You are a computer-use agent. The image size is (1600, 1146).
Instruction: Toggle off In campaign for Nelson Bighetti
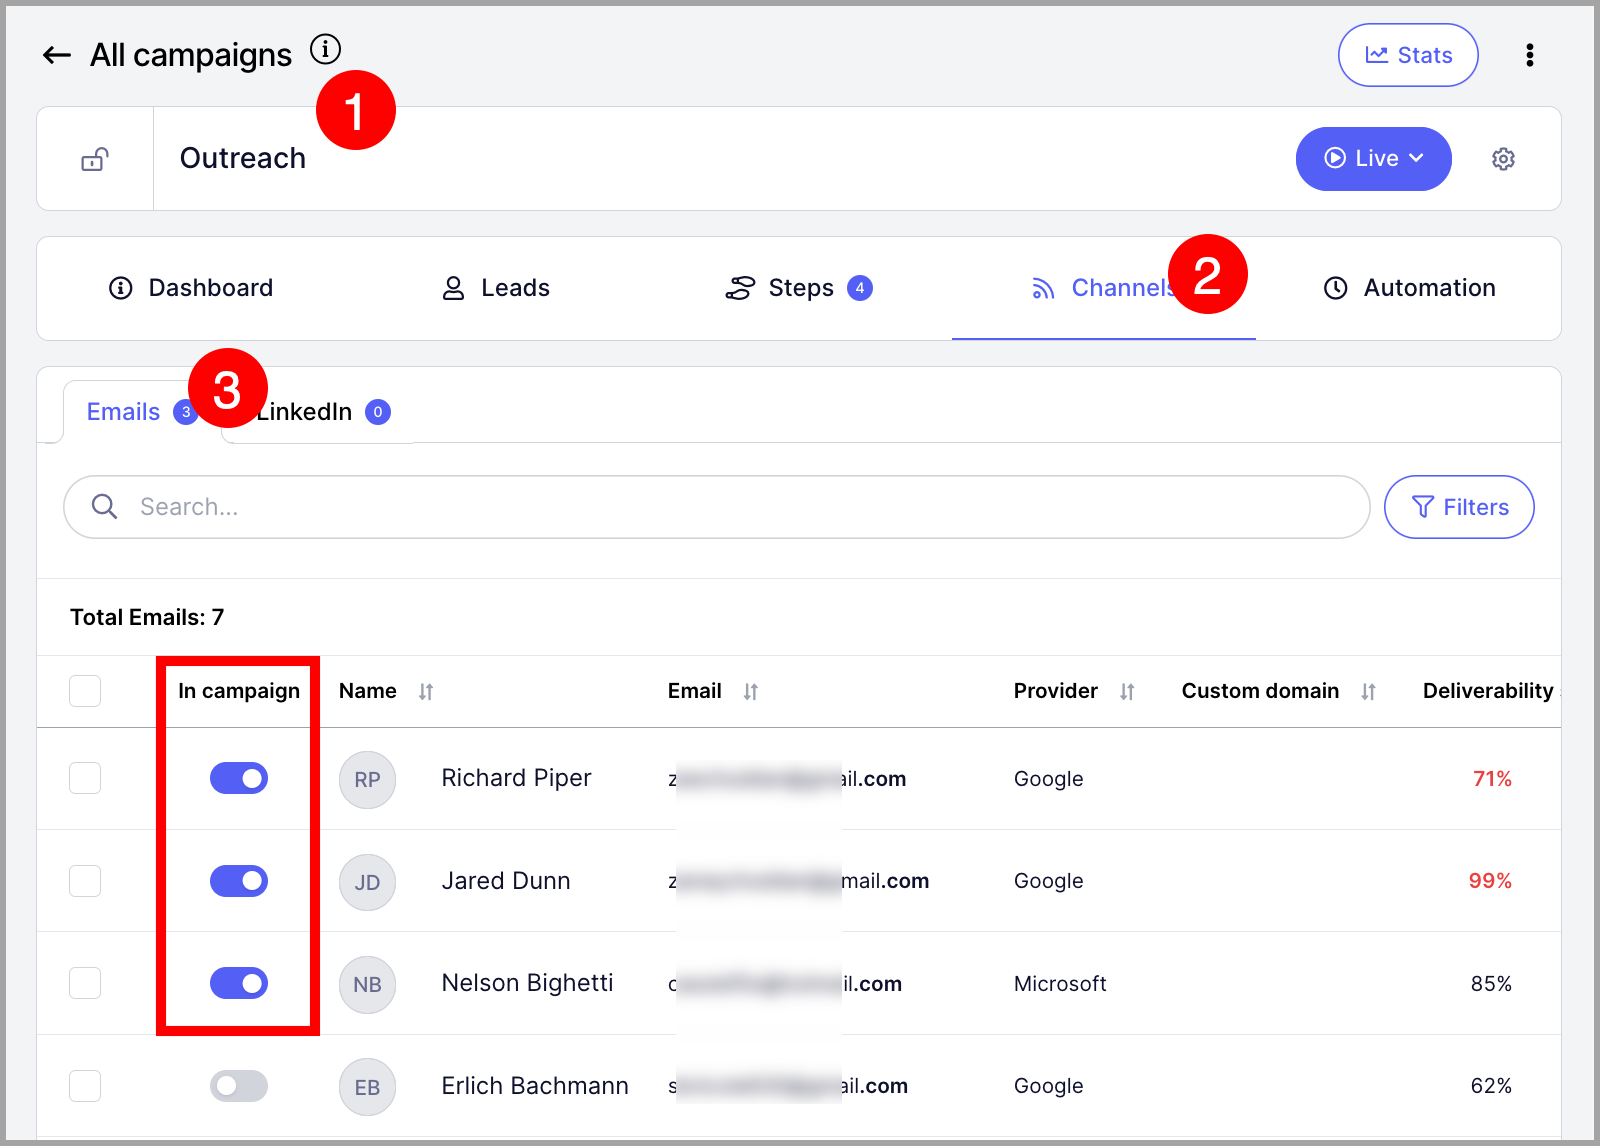(239, 983)
